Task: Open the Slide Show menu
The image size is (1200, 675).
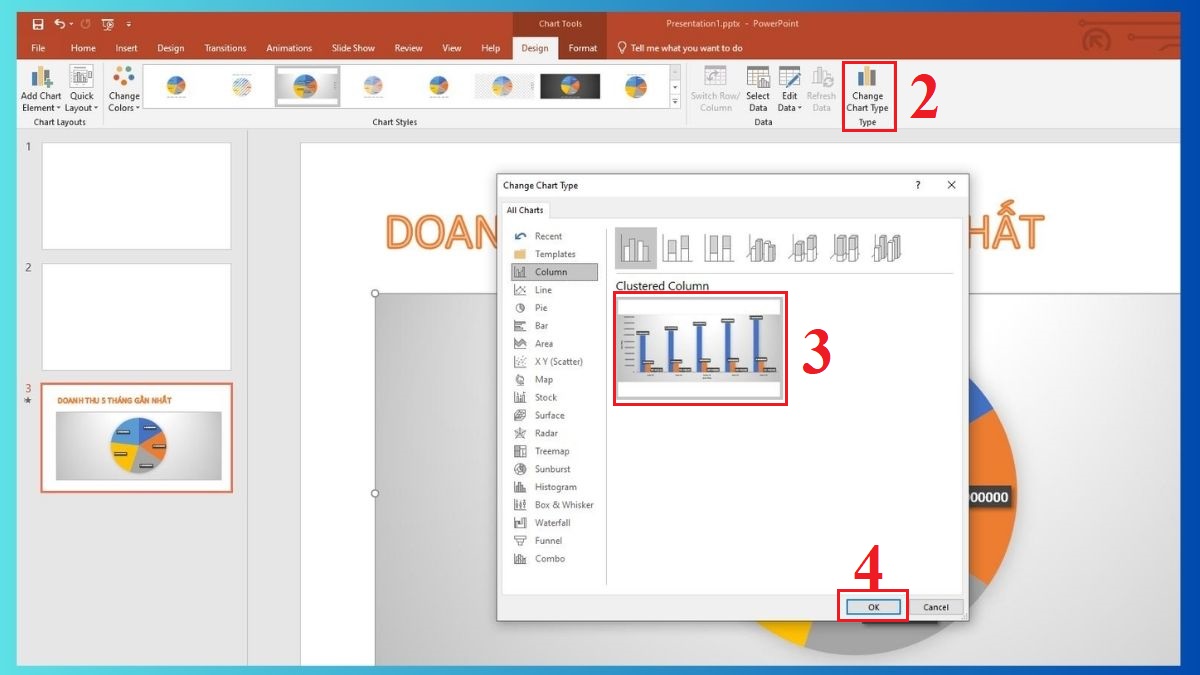Action: tap(353, 47)
